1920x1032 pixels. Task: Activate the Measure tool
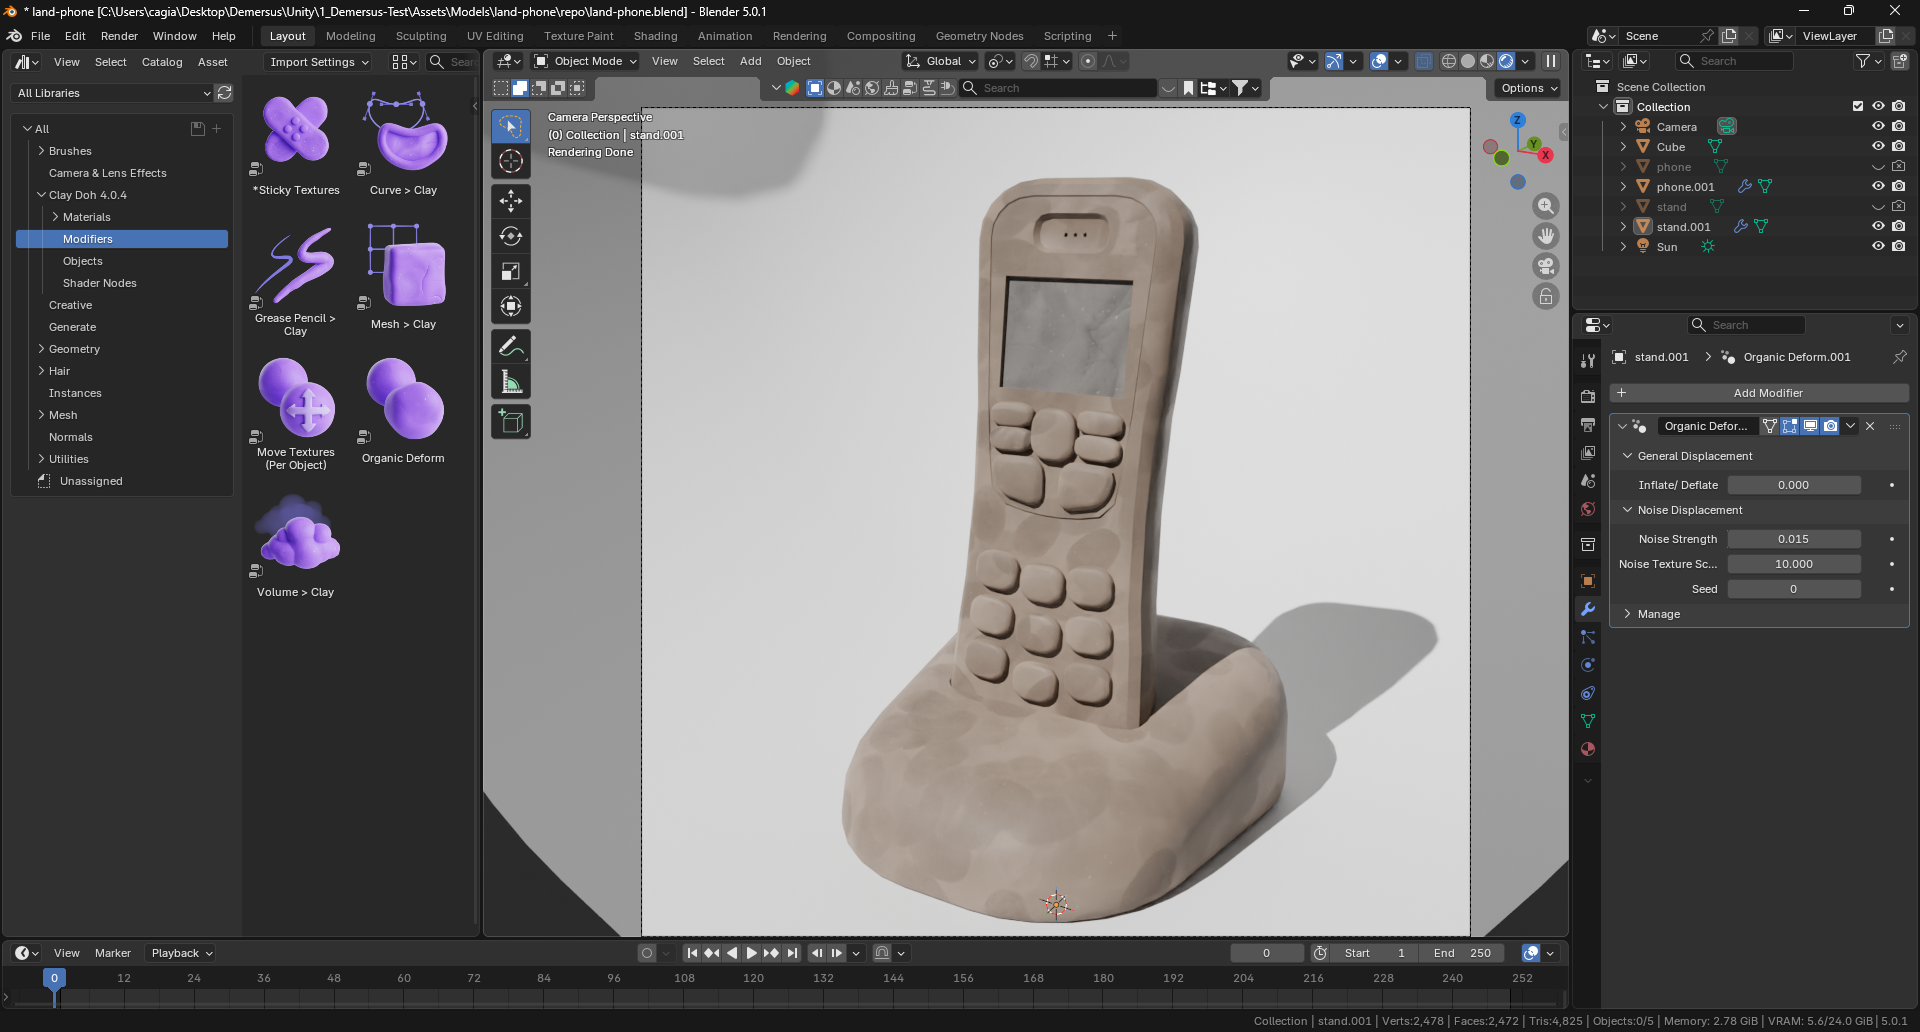pos(510,381)
